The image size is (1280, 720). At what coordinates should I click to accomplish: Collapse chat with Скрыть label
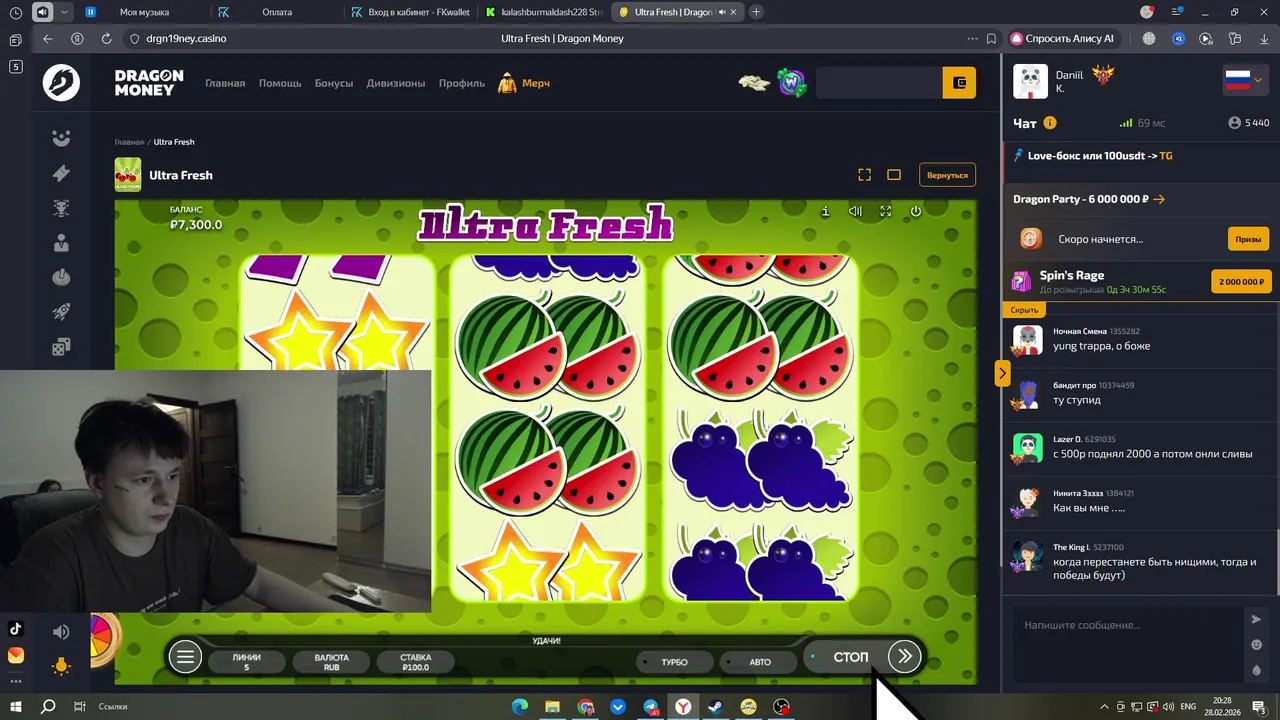(1024, 310)
